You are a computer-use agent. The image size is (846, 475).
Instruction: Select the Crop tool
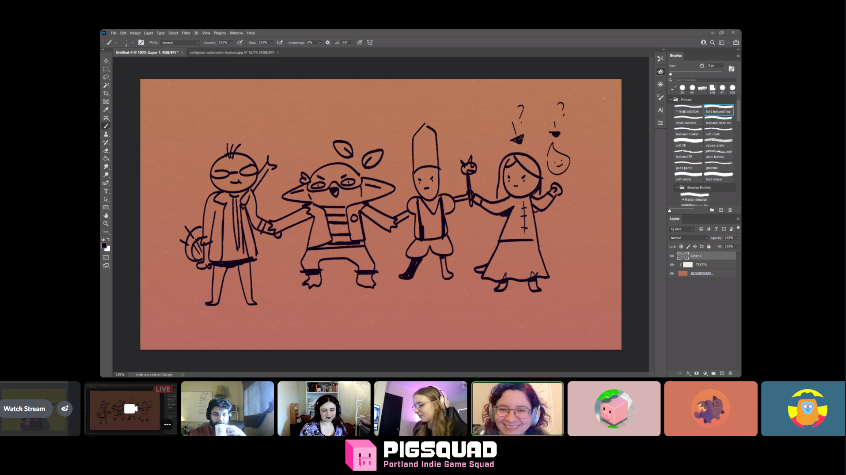[x=106, y=93]
